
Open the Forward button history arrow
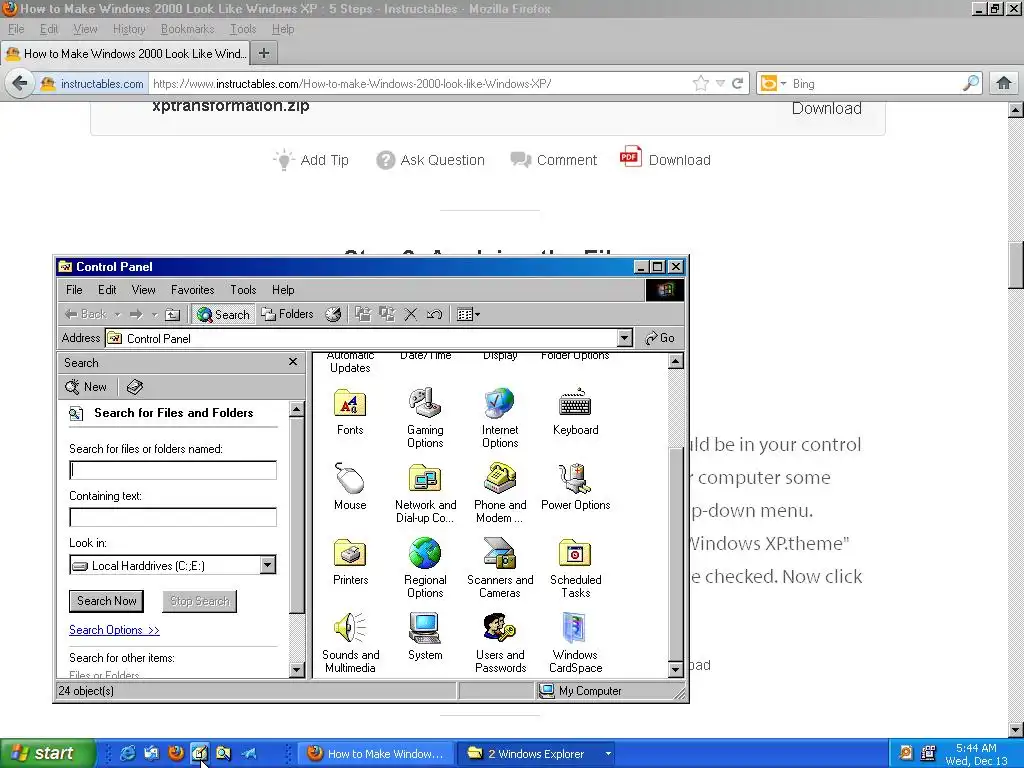tap(155, 314)
